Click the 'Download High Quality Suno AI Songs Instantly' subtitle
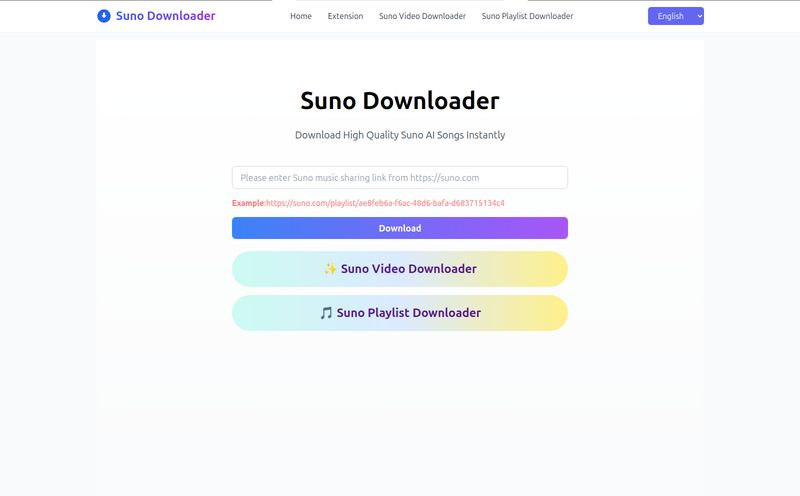Screen dimensions: 800x496 [399, 135]
